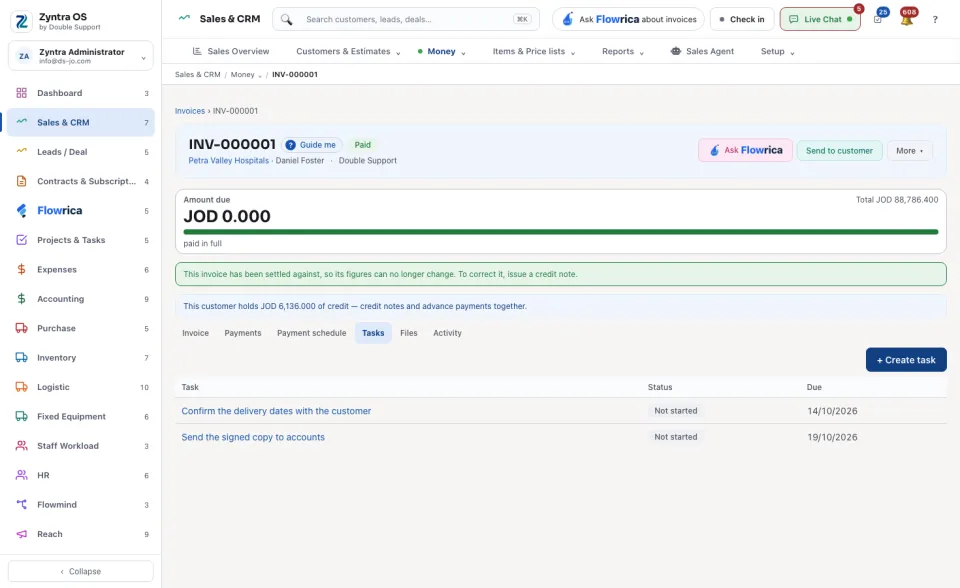Click the Guide me button
Viewport: 960px width, 588px height.
pyautogui.click(x=312, y=145)
